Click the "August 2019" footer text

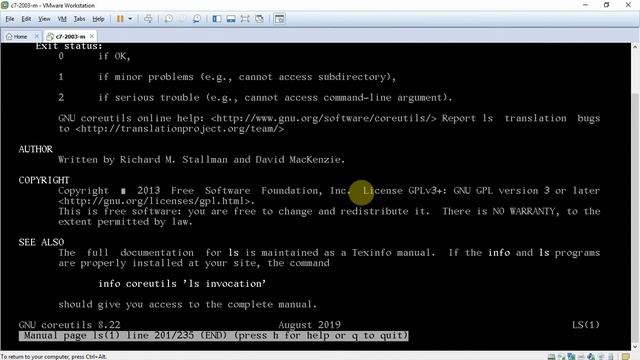(x=309, y=325)
